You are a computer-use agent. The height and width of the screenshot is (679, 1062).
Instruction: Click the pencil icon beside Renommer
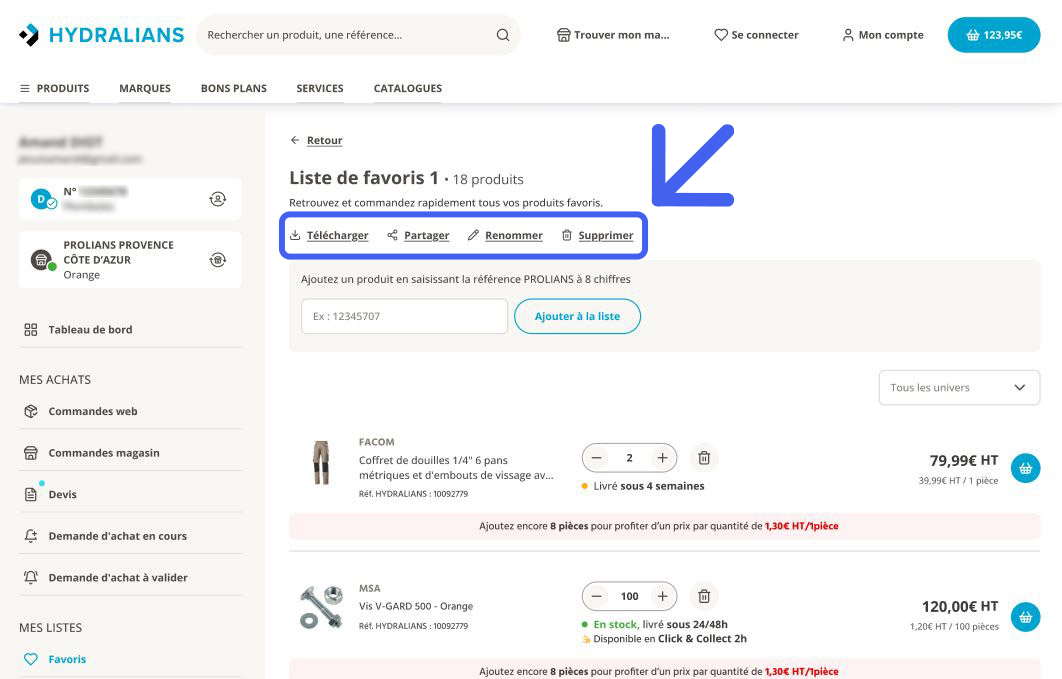tap(473, 235)
